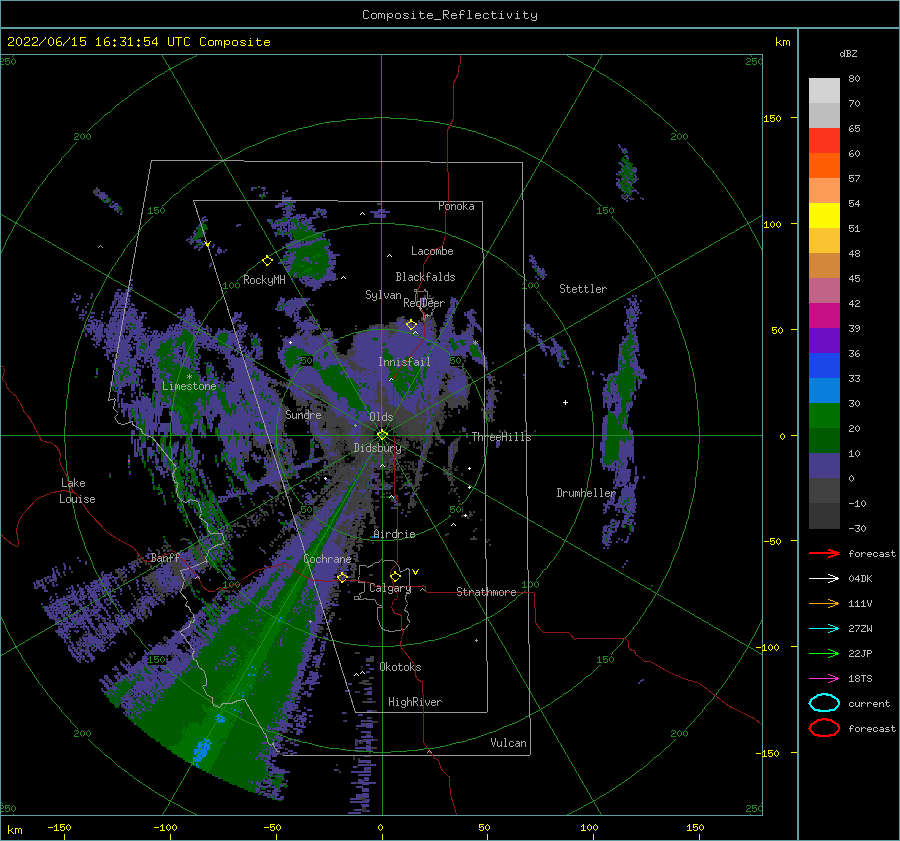Click the Lake Louise label
This screenshot has width=900, height=841.
pos(77,491)
